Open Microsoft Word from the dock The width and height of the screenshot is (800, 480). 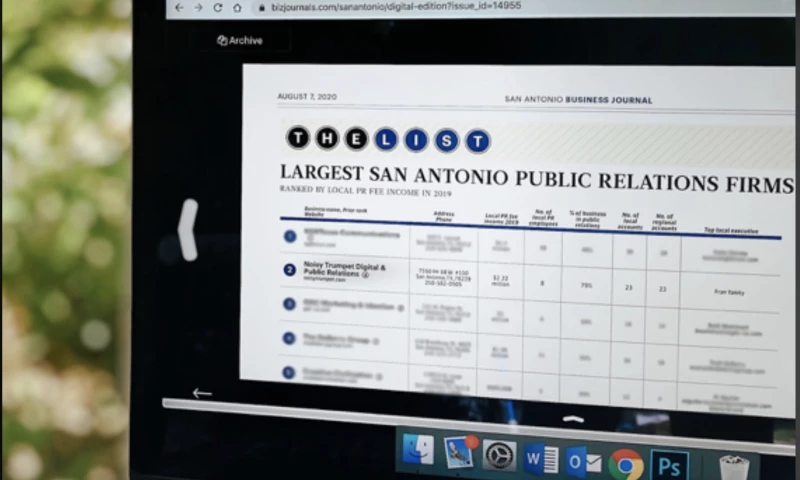[541, 459]
